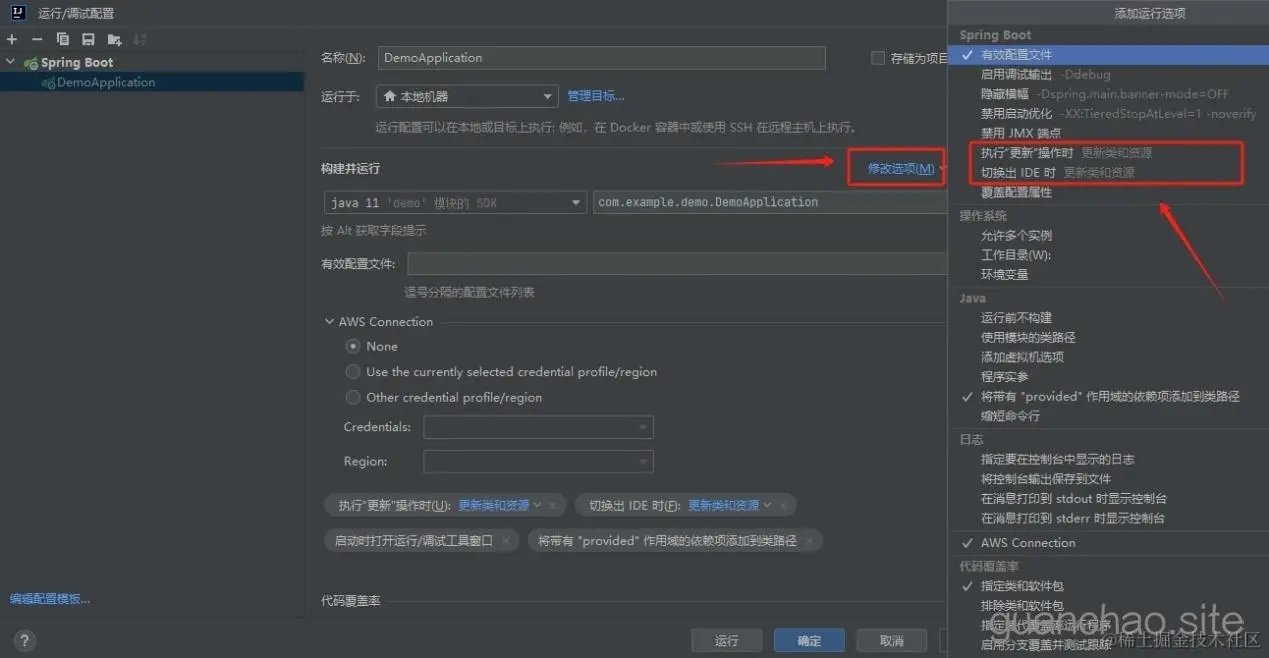The image size is (1269, 658).
Task: Add a new run configuration with plus icon
Action: 12,39
